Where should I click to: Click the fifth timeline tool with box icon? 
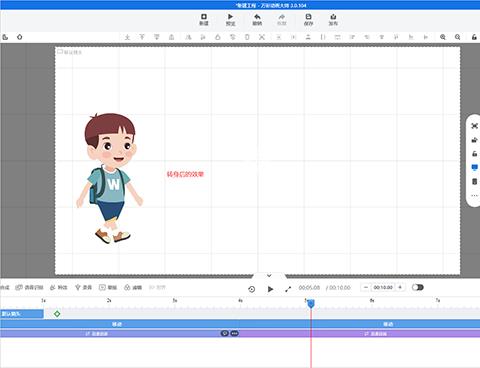tap(108, 287)
